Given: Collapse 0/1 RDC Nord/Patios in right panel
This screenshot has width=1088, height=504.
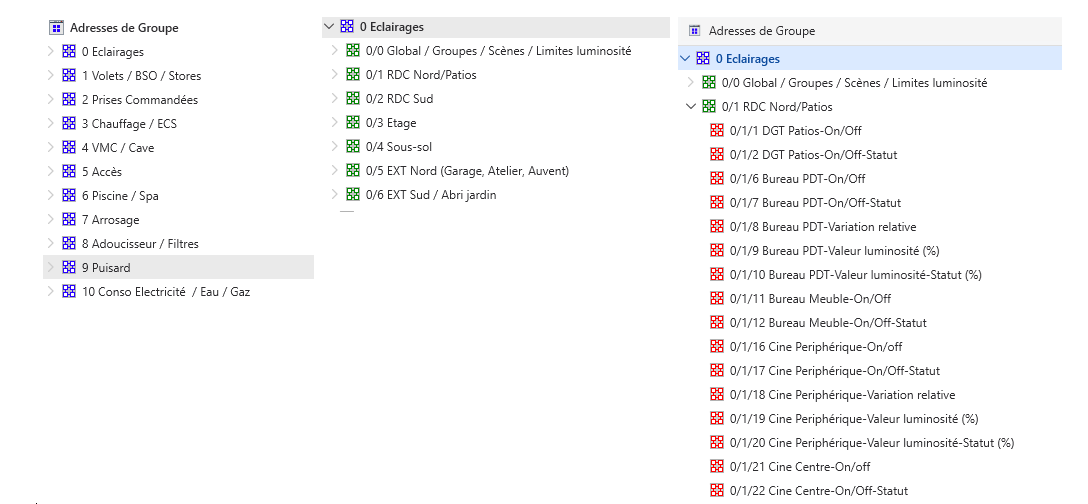Looking at the screenshot, I should click(690, 106).
